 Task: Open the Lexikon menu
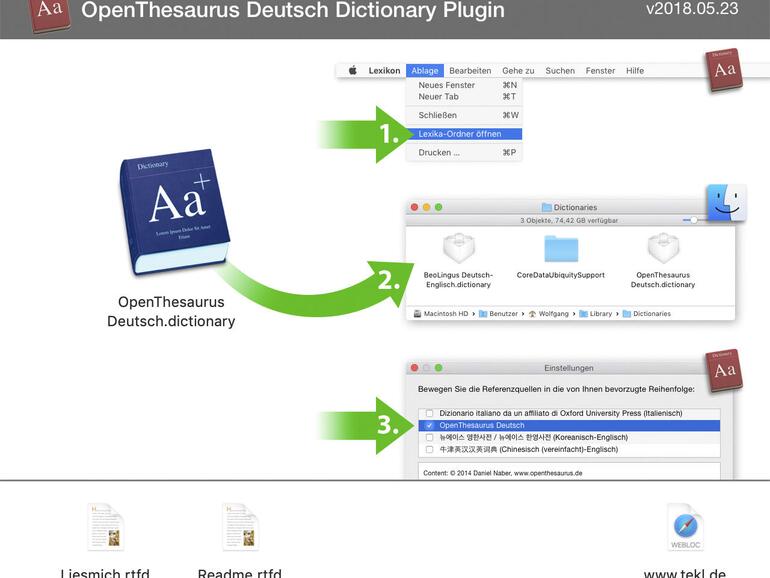tap(384, 71)
